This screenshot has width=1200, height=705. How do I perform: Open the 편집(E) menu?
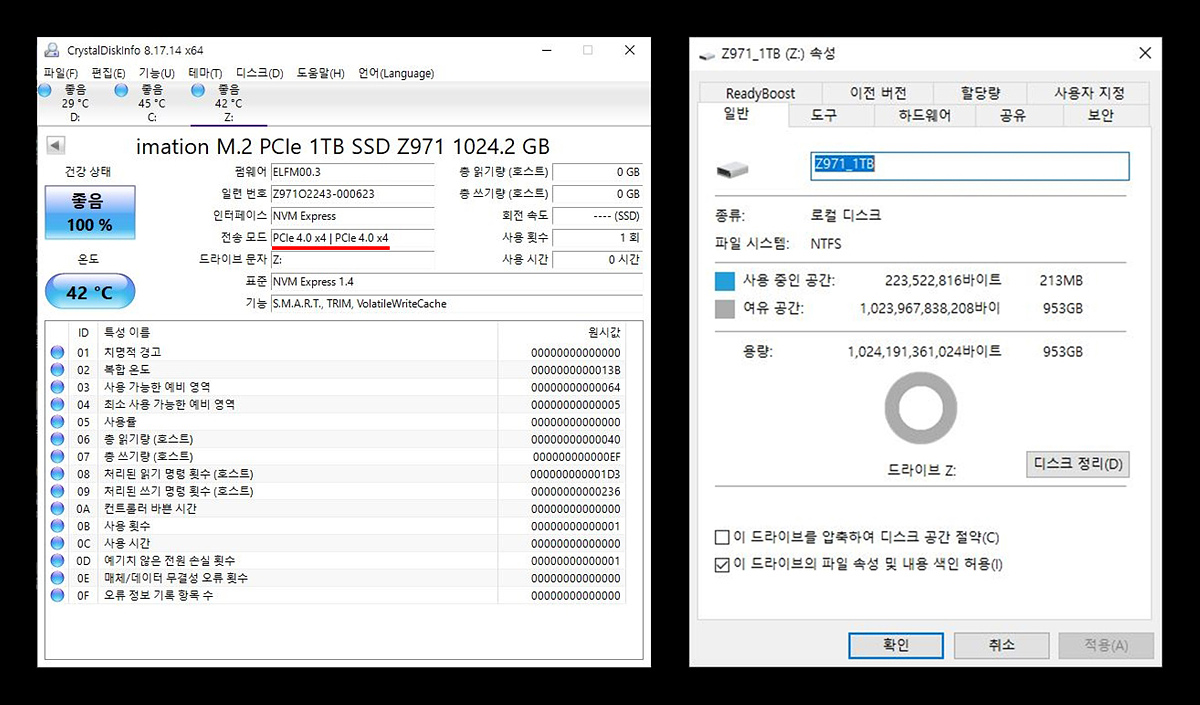click(x=108, y=73)
